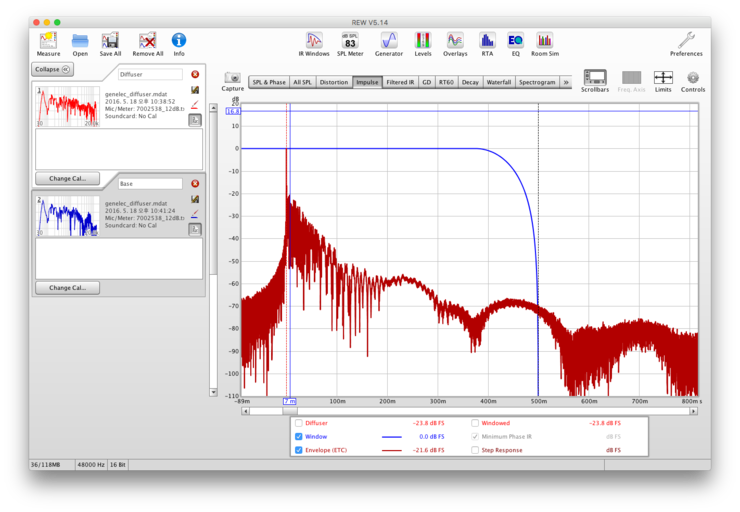Select the SPL & Phase tab
The height and width of the screenshot is (512, 740).
pyautogui.click(x=269, y=82)
